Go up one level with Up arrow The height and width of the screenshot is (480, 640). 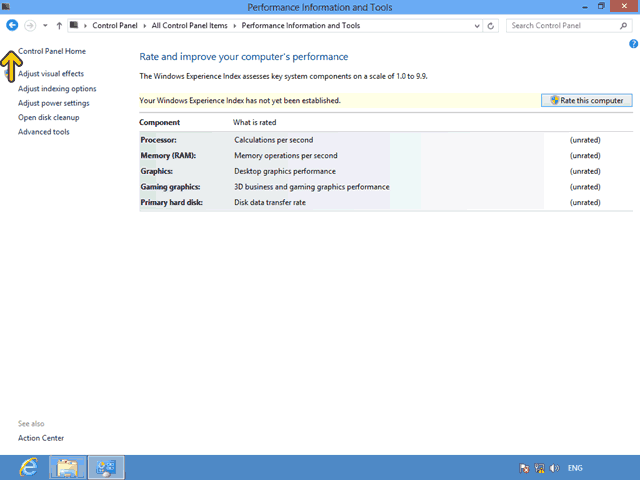click(x=59, y=26)
